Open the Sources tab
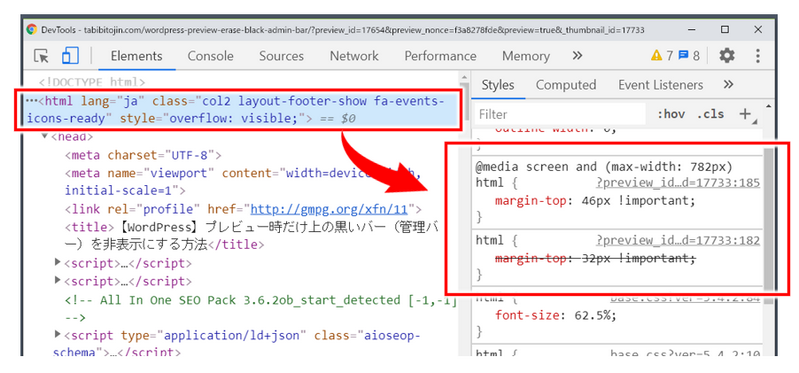Screen dimensions: 799x373 (281, 56)
